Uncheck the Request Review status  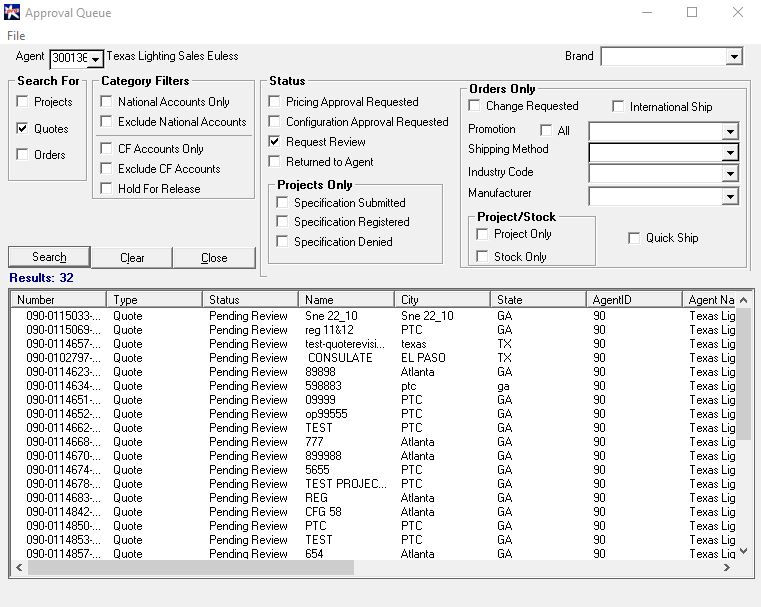[274, 141]
